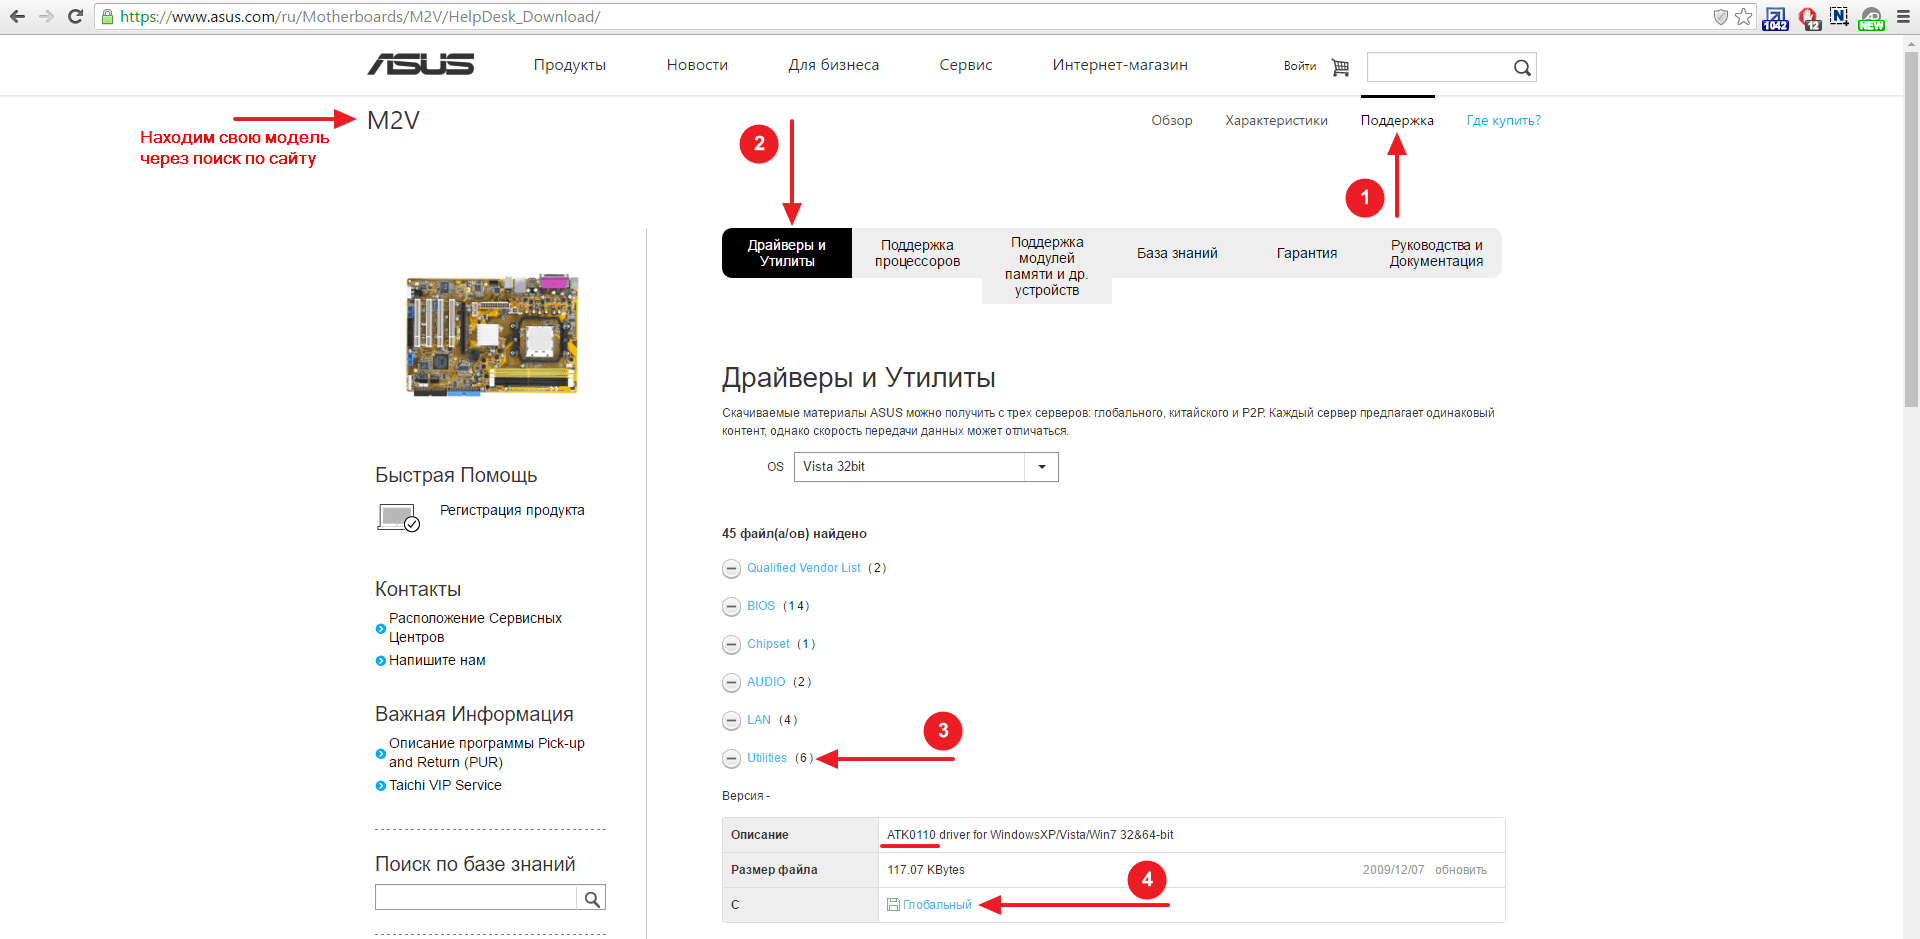
Task: Collapse the BIOS section toggle
Action: [732, 607]
